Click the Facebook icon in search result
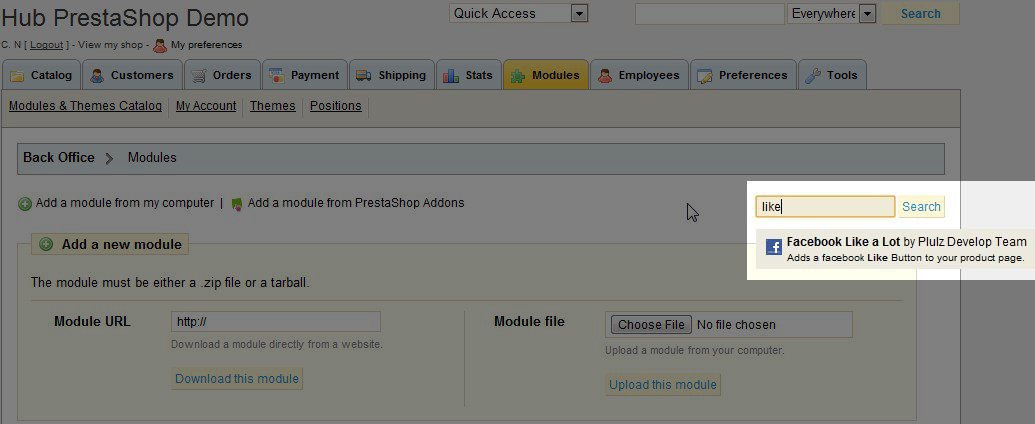Viewport: 1035px width, 424px height. click(773, 248)
